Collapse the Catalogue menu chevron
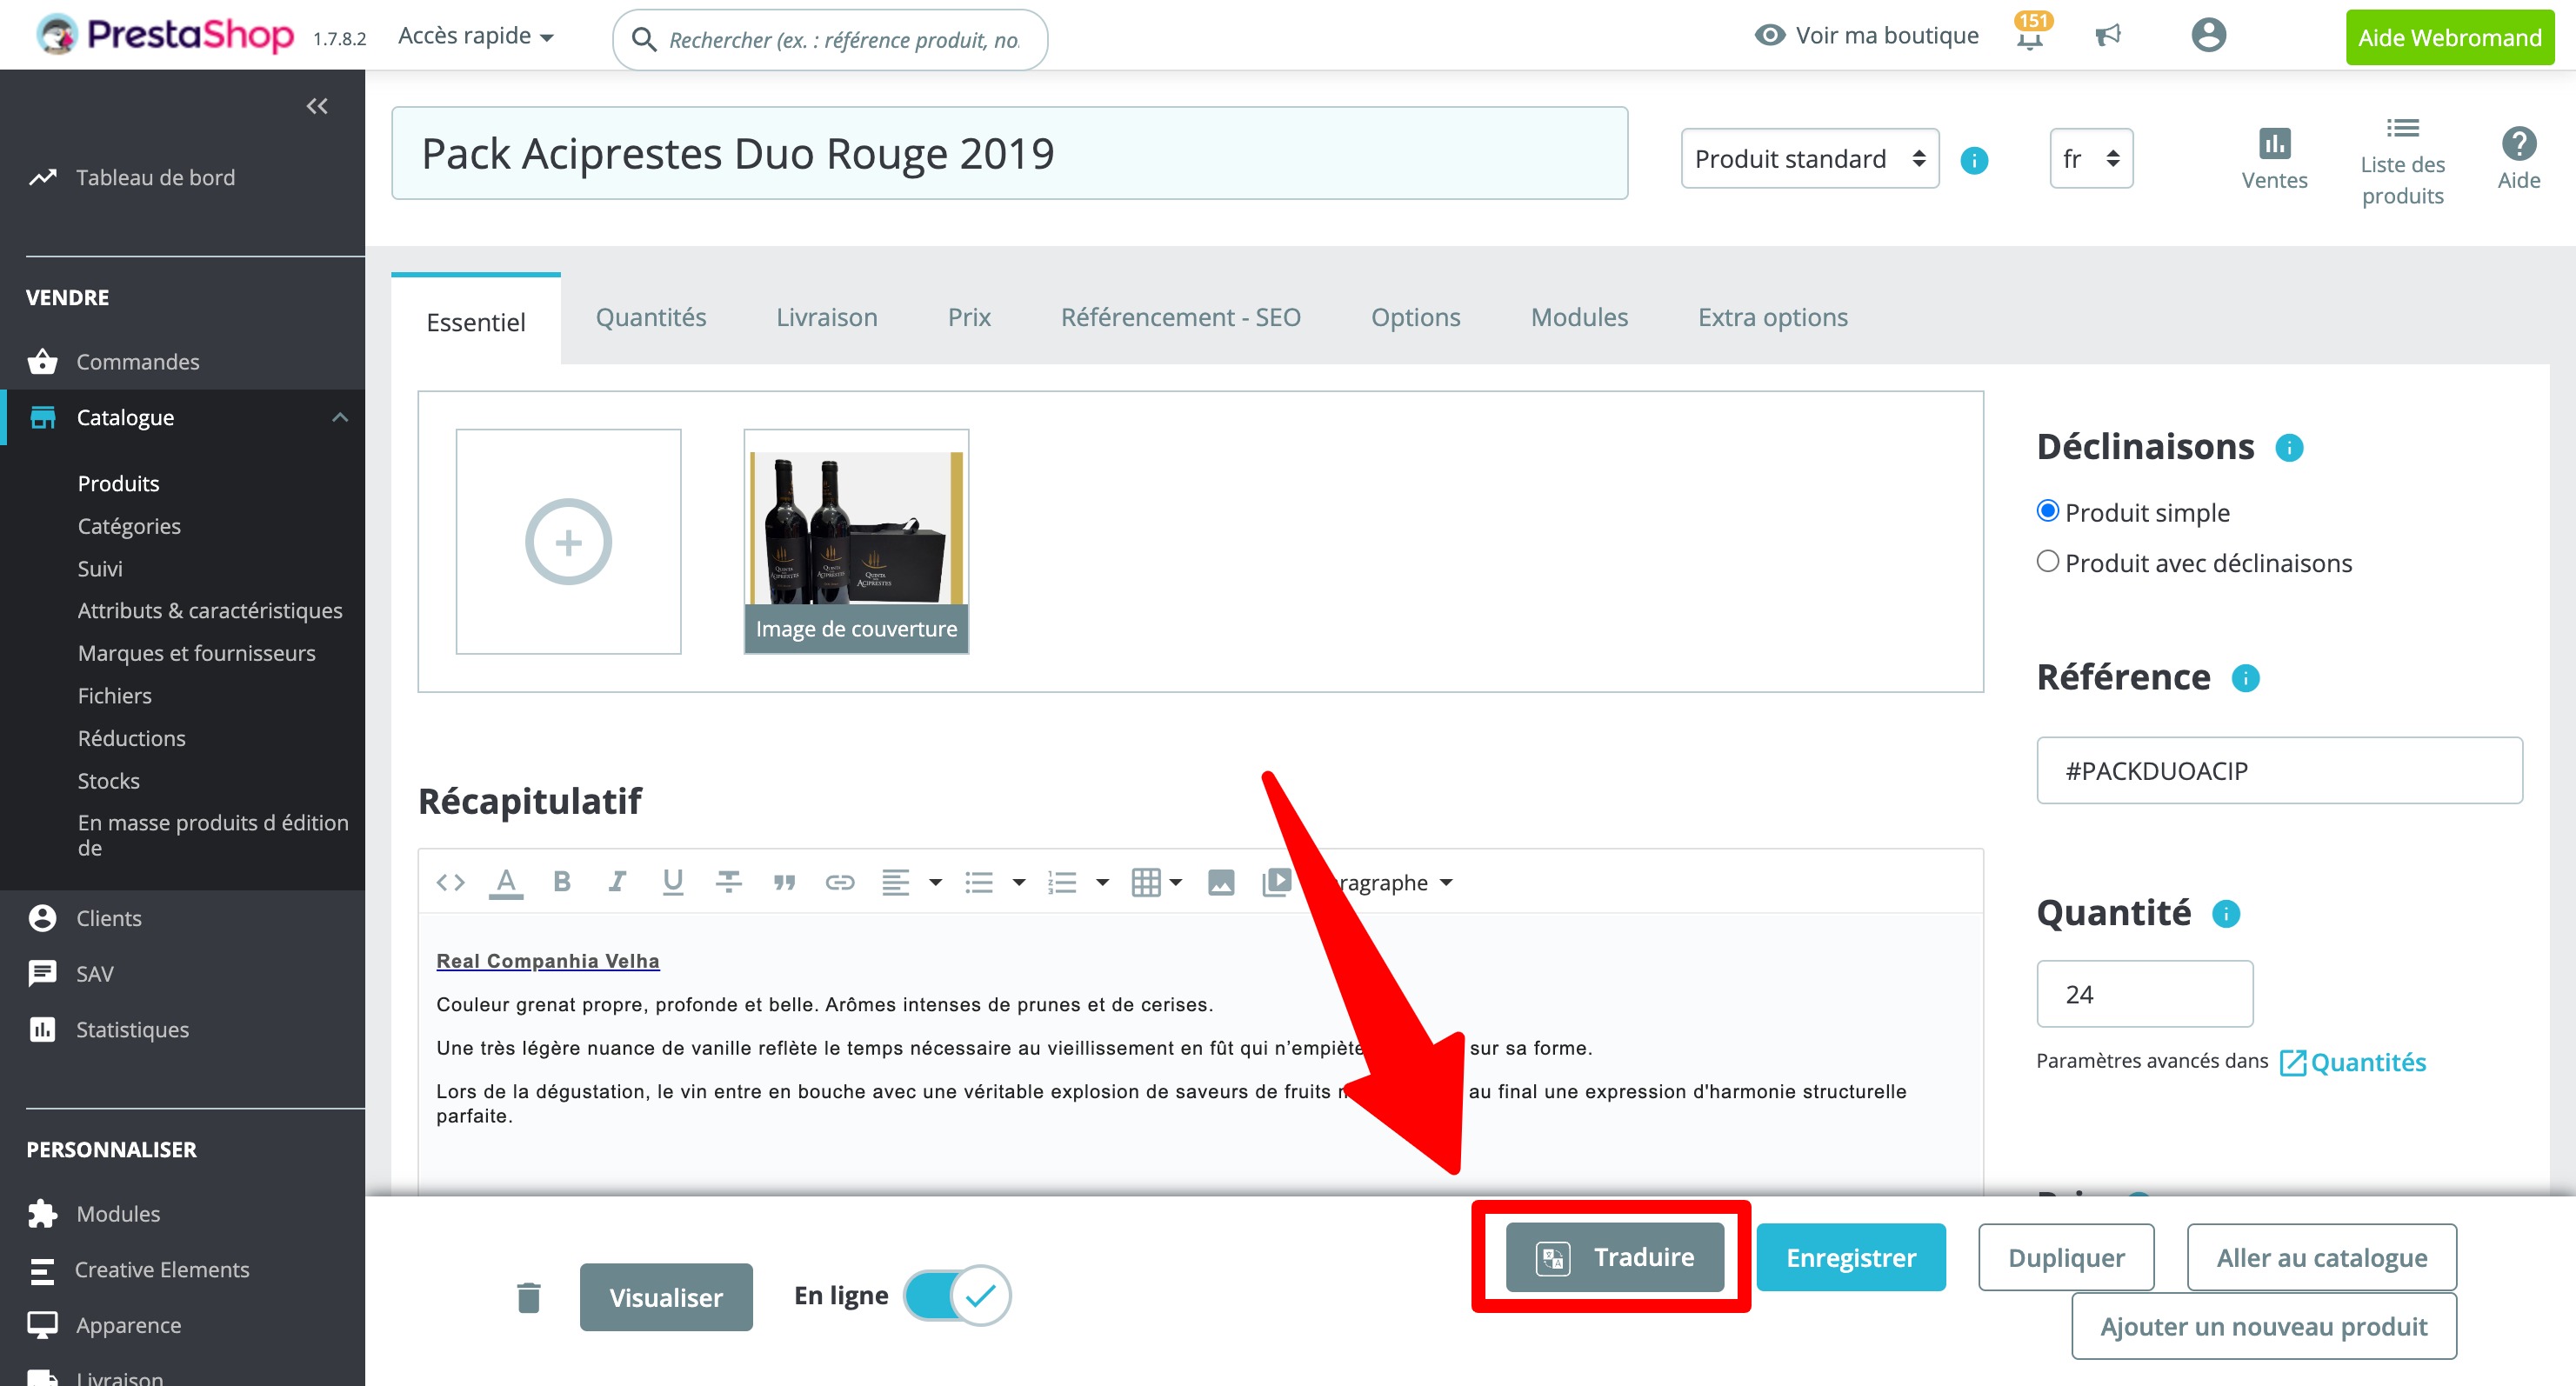This screenshot has height=1386, width=2576. click(x=340, y=417)
